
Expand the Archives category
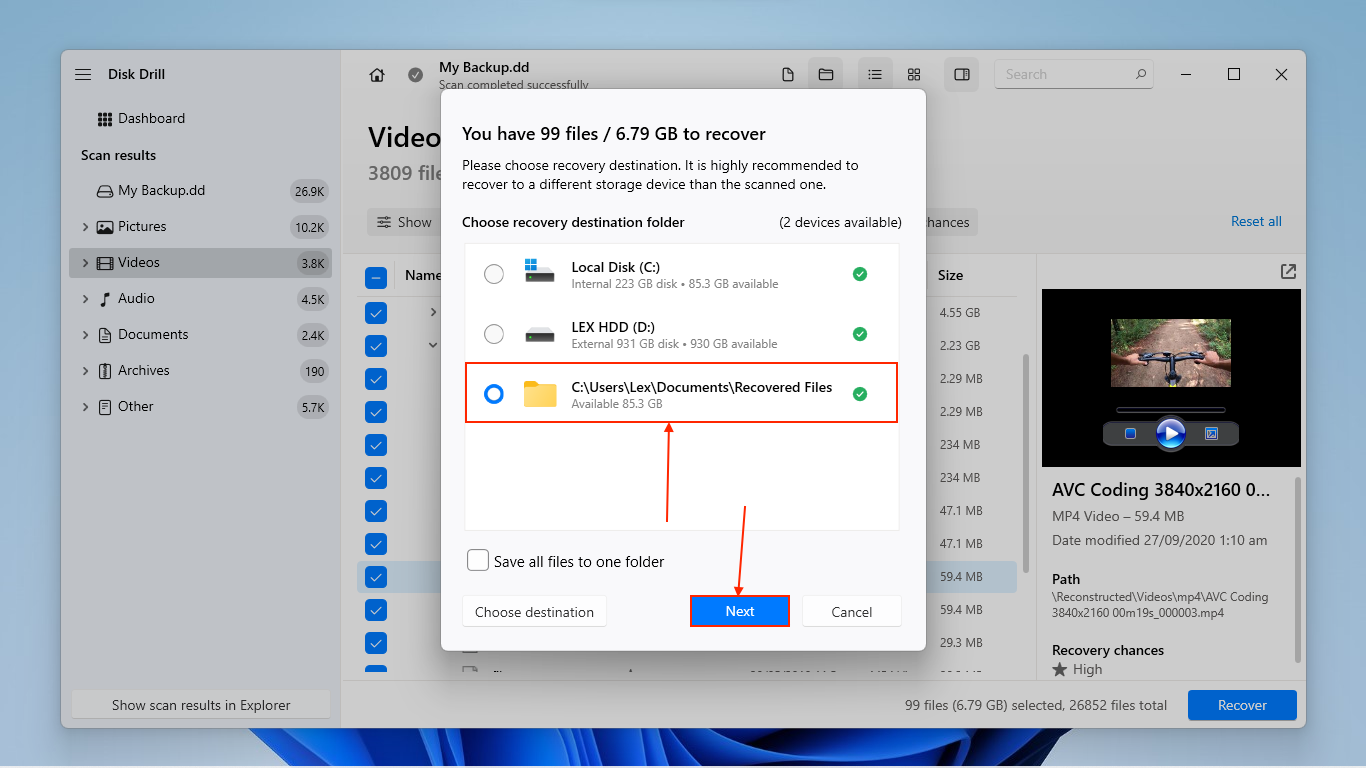[86, 370]
